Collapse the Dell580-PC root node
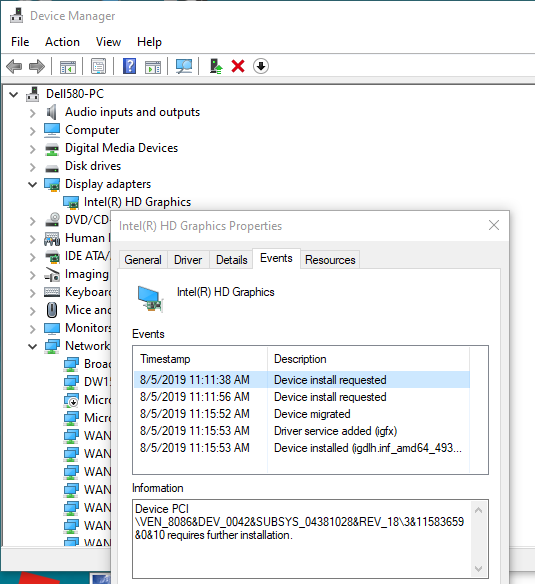Image resolution: width=535 pixels, height=584 pixels. point(13,94)
